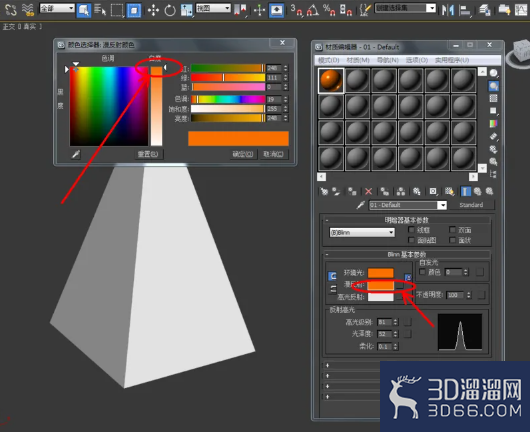Click the Edit Named Selection Sets icon

pyautogui.click(x=365, y=10)
